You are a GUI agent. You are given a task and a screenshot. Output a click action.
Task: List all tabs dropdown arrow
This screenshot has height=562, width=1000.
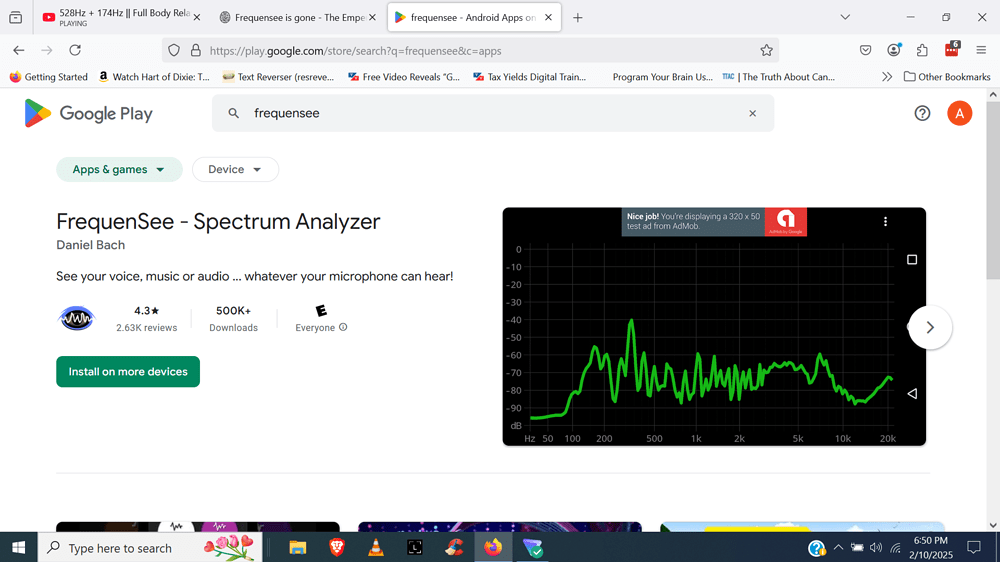click(845, 17)
